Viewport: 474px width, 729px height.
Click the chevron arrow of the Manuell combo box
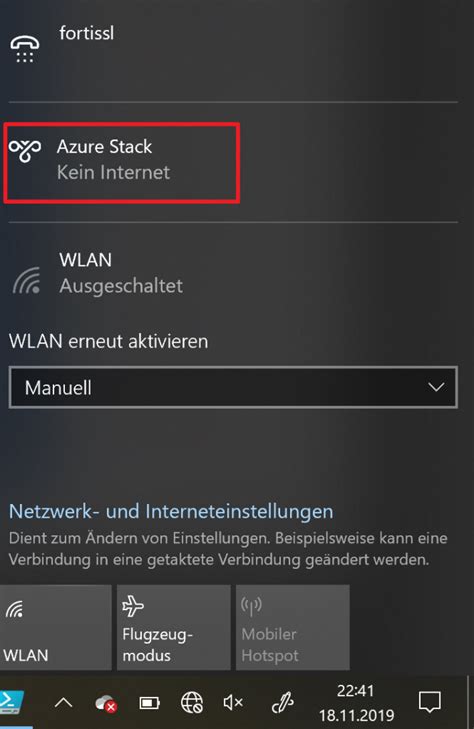pyautogui.click(x=436, y=387)
